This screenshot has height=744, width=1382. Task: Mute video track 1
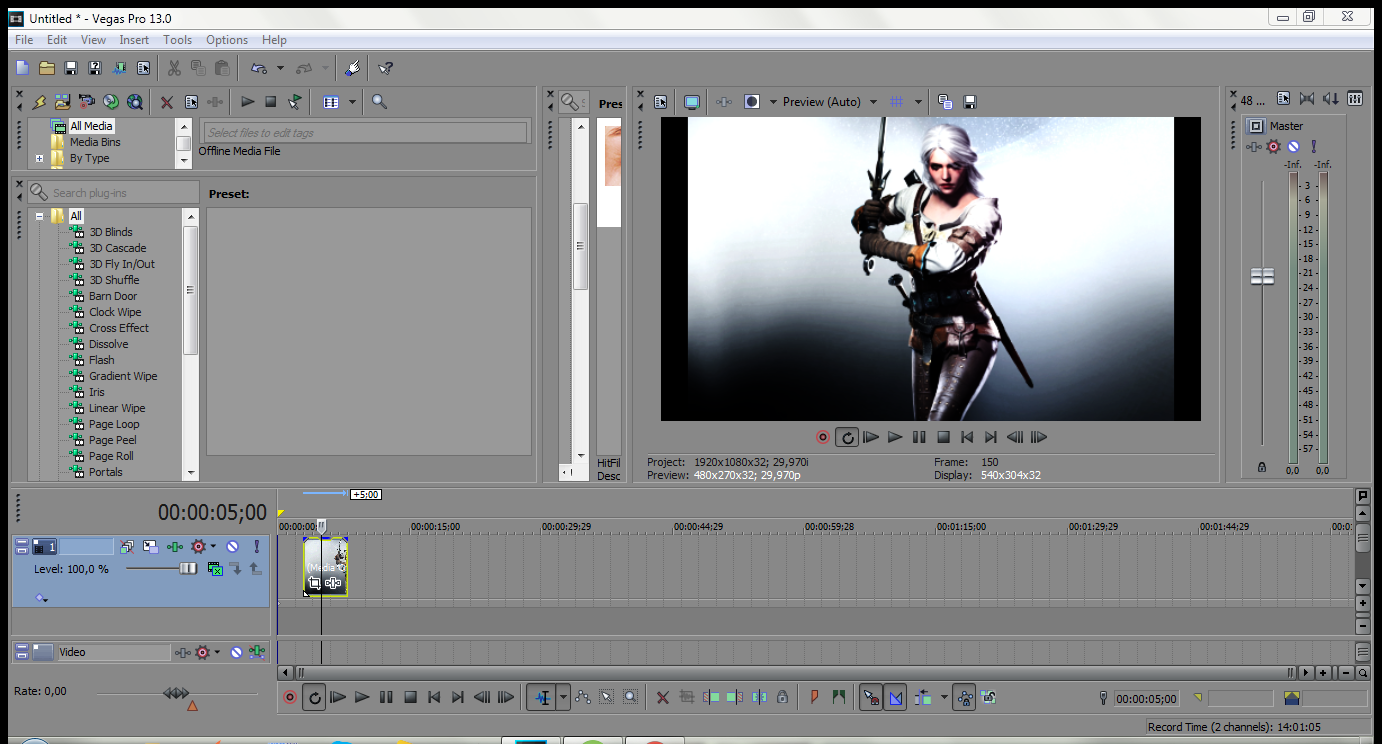click(x=232, y=547)
